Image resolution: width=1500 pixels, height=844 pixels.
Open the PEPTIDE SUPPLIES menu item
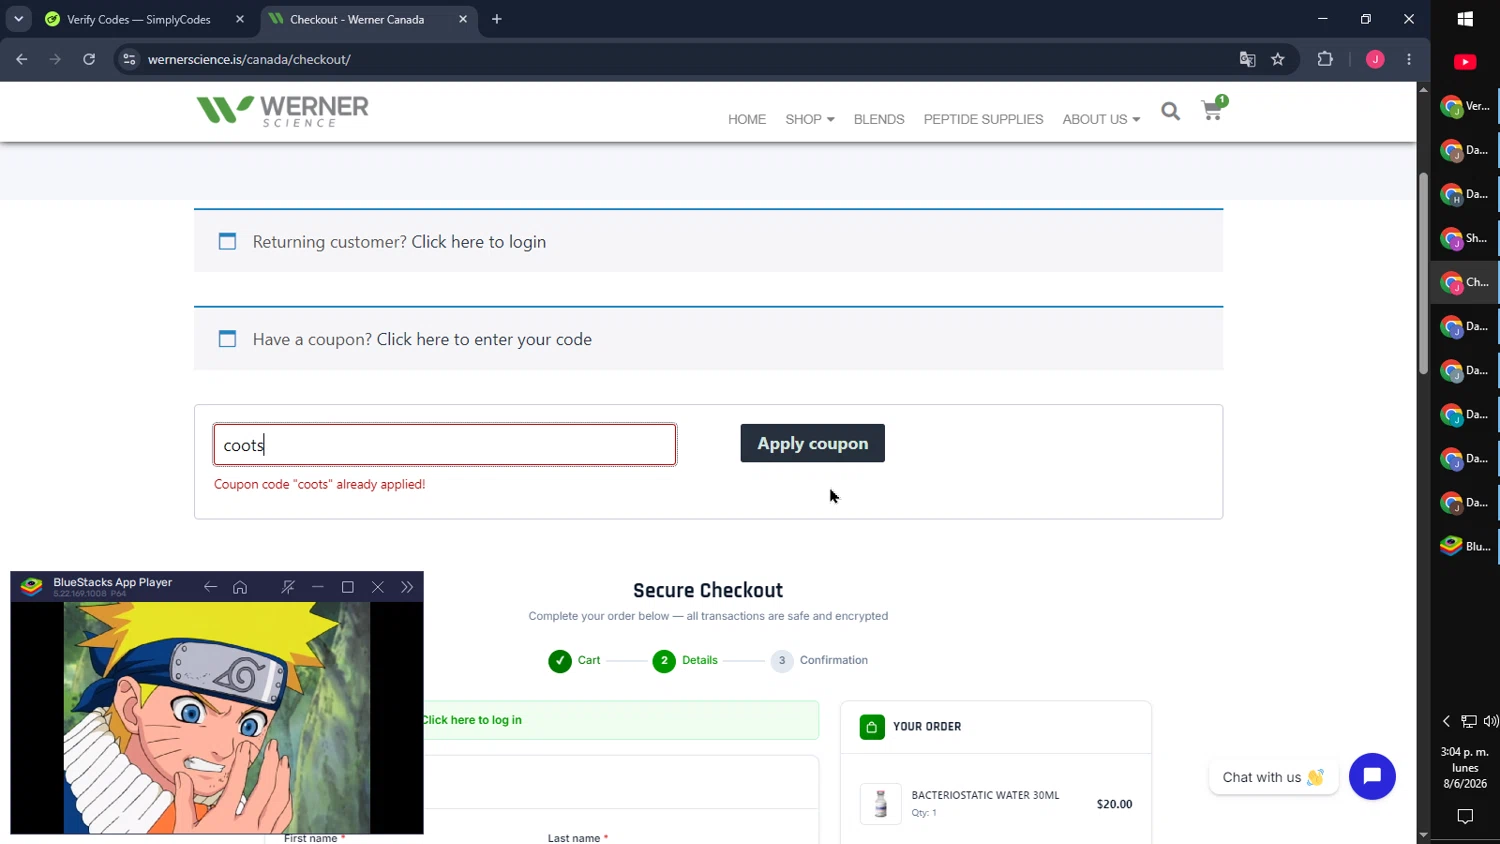(983, 119)
